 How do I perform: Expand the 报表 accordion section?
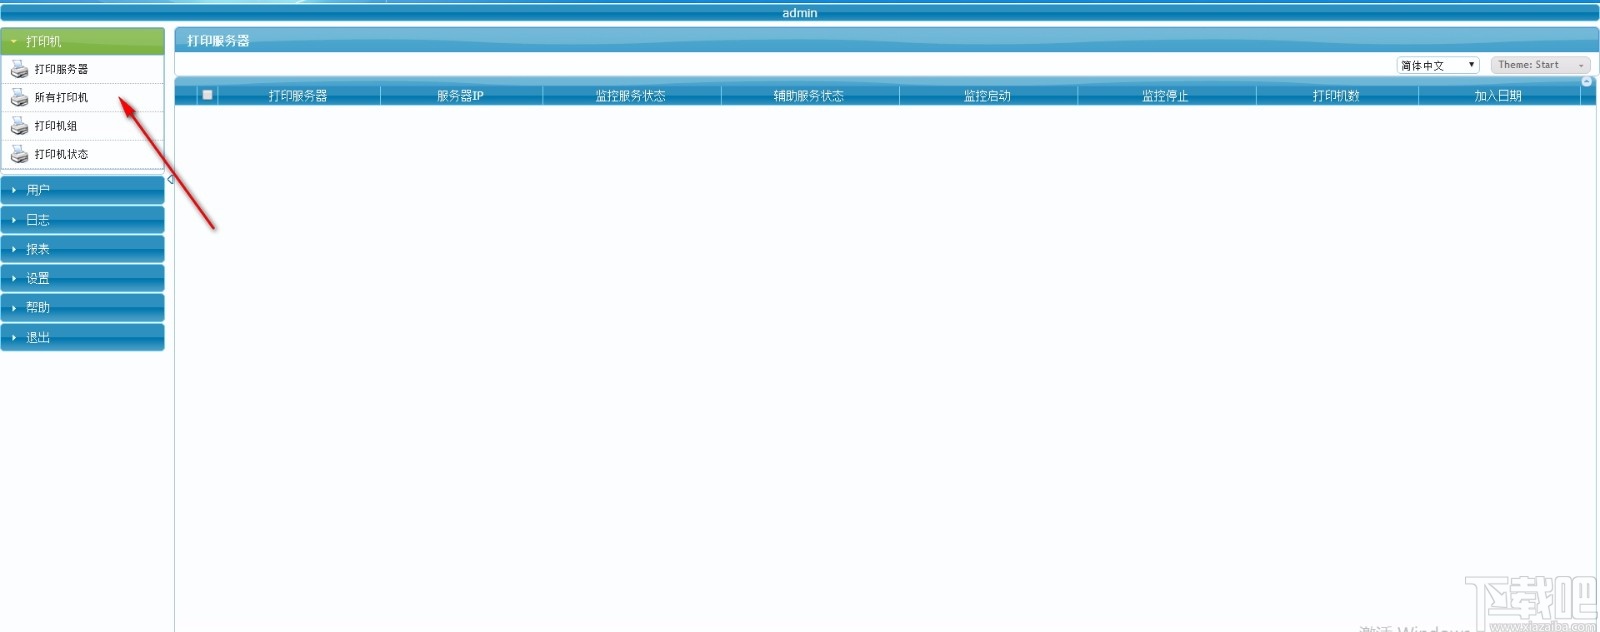tap(82, 249)
